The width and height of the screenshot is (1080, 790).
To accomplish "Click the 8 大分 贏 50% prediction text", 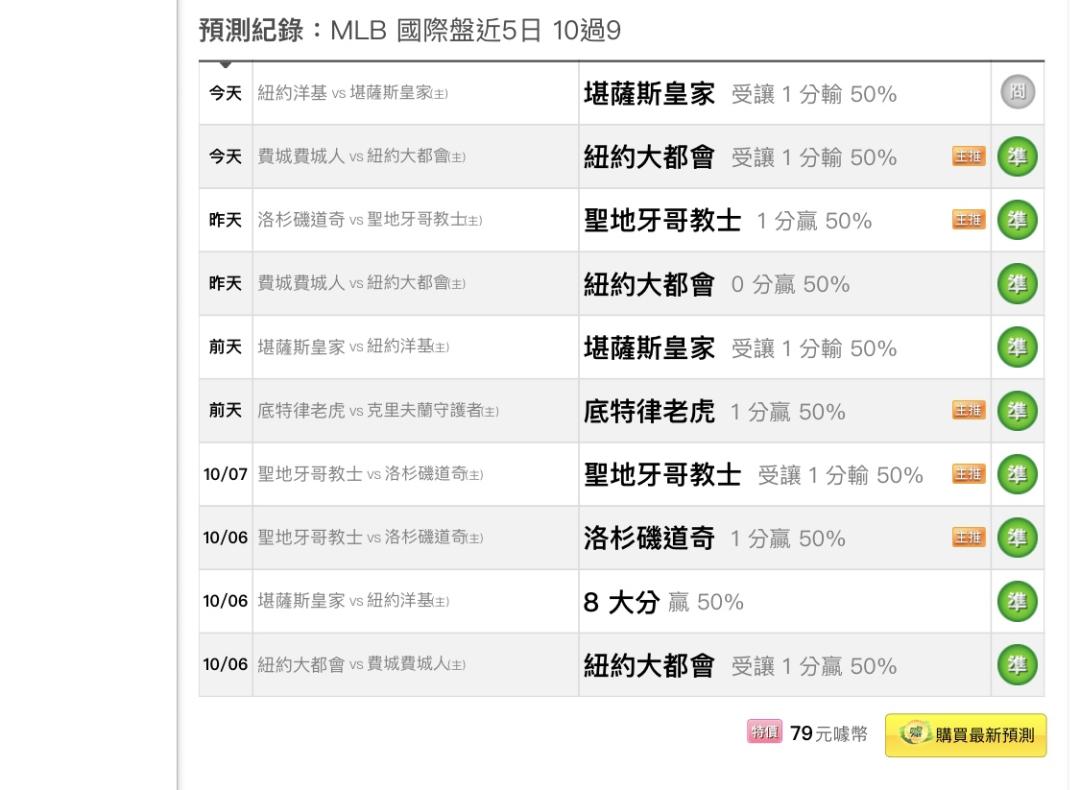I will (x=663, y=602).
